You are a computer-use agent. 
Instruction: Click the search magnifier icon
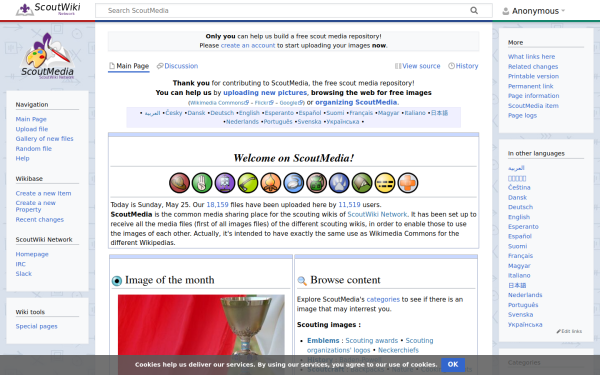point(474,11)
